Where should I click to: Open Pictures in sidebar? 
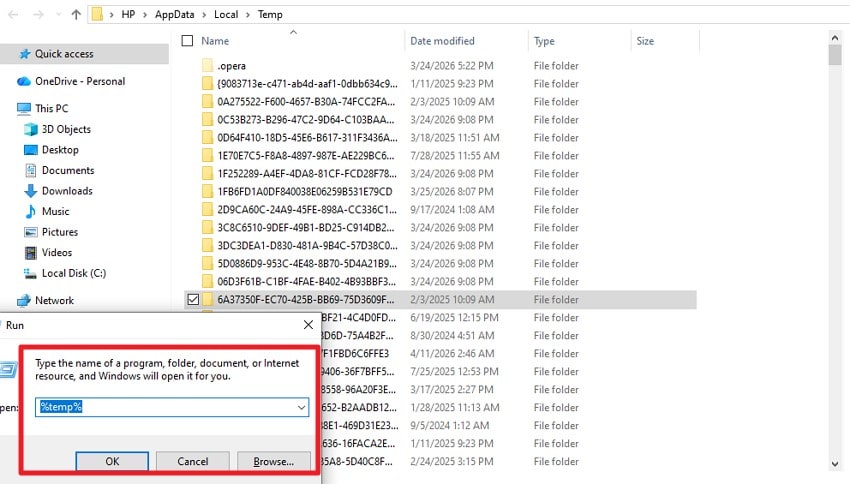(60, 232)
